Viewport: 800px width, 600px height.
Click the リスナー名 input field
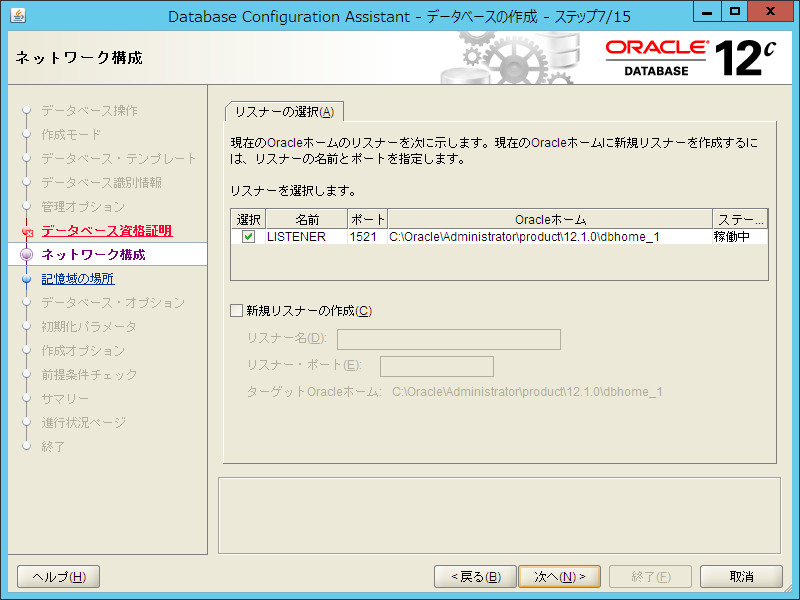[449, 339]
